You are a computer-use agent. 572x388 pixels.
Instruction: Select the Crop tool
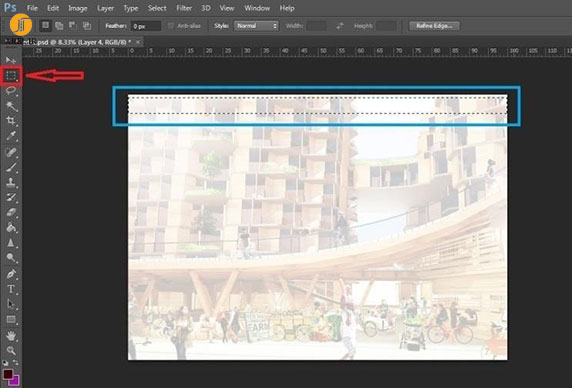coord(11,120)
